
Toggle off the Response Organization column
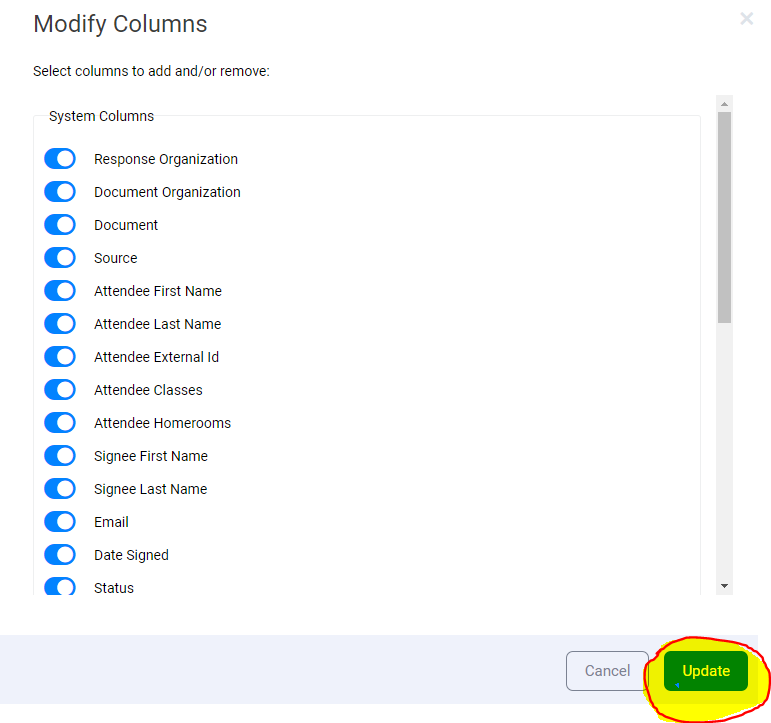[x=60, y=159]
